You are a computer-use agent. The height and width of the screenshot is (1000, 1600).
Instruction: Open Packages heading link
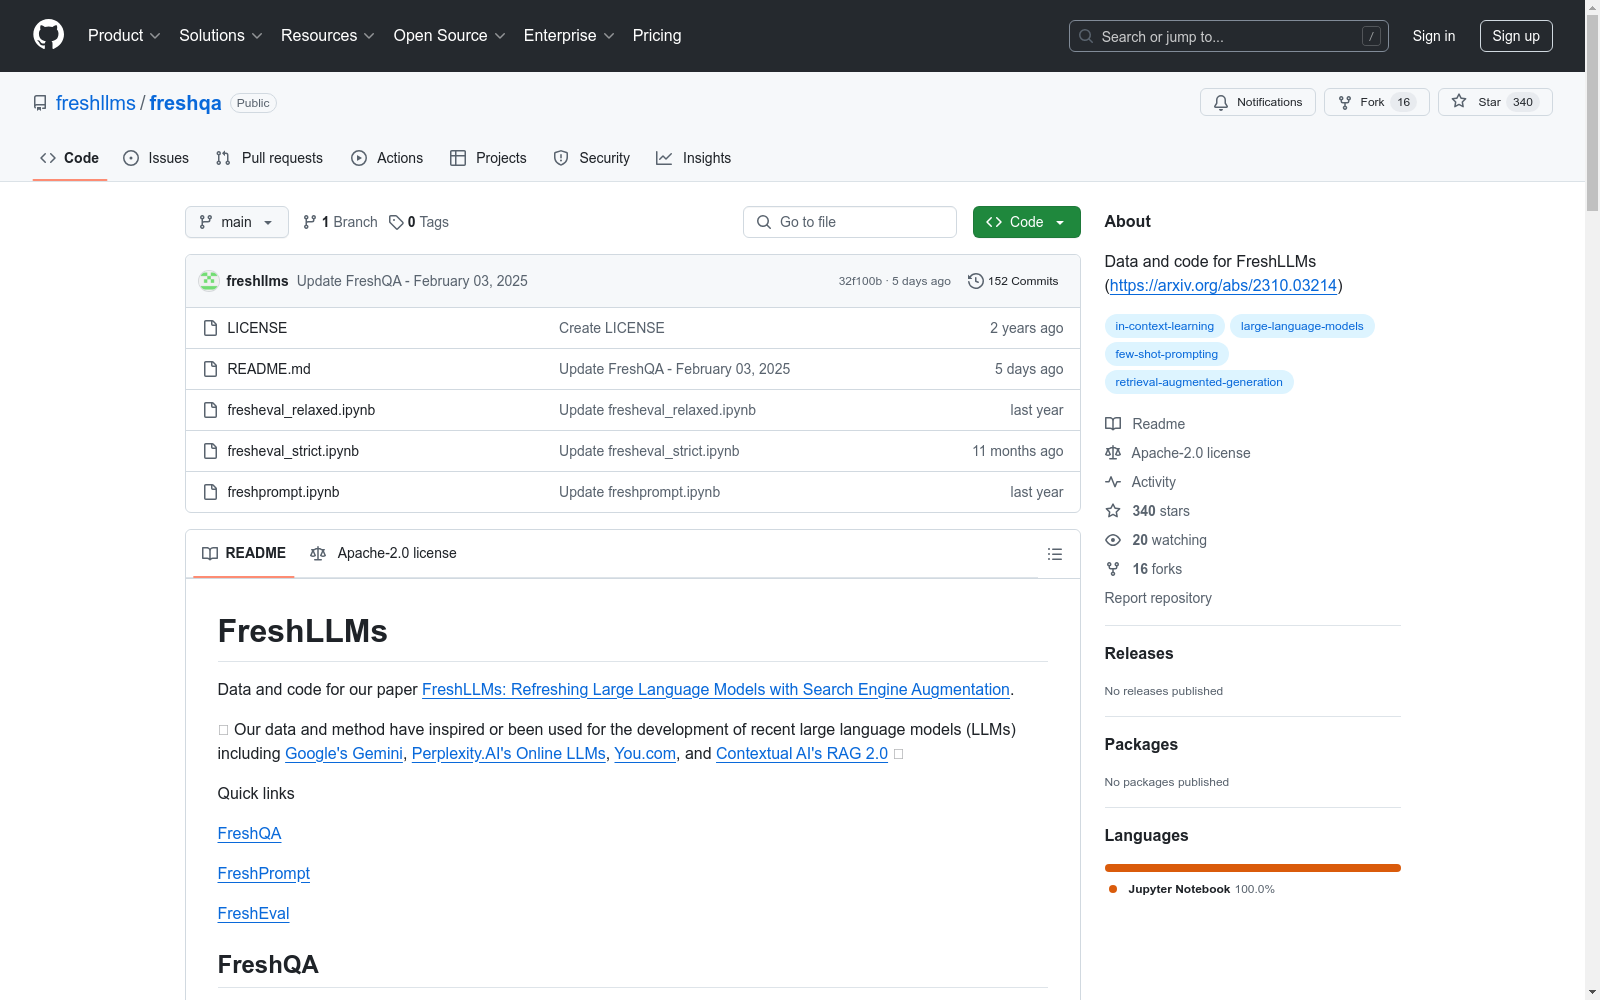coord(1141,744)
